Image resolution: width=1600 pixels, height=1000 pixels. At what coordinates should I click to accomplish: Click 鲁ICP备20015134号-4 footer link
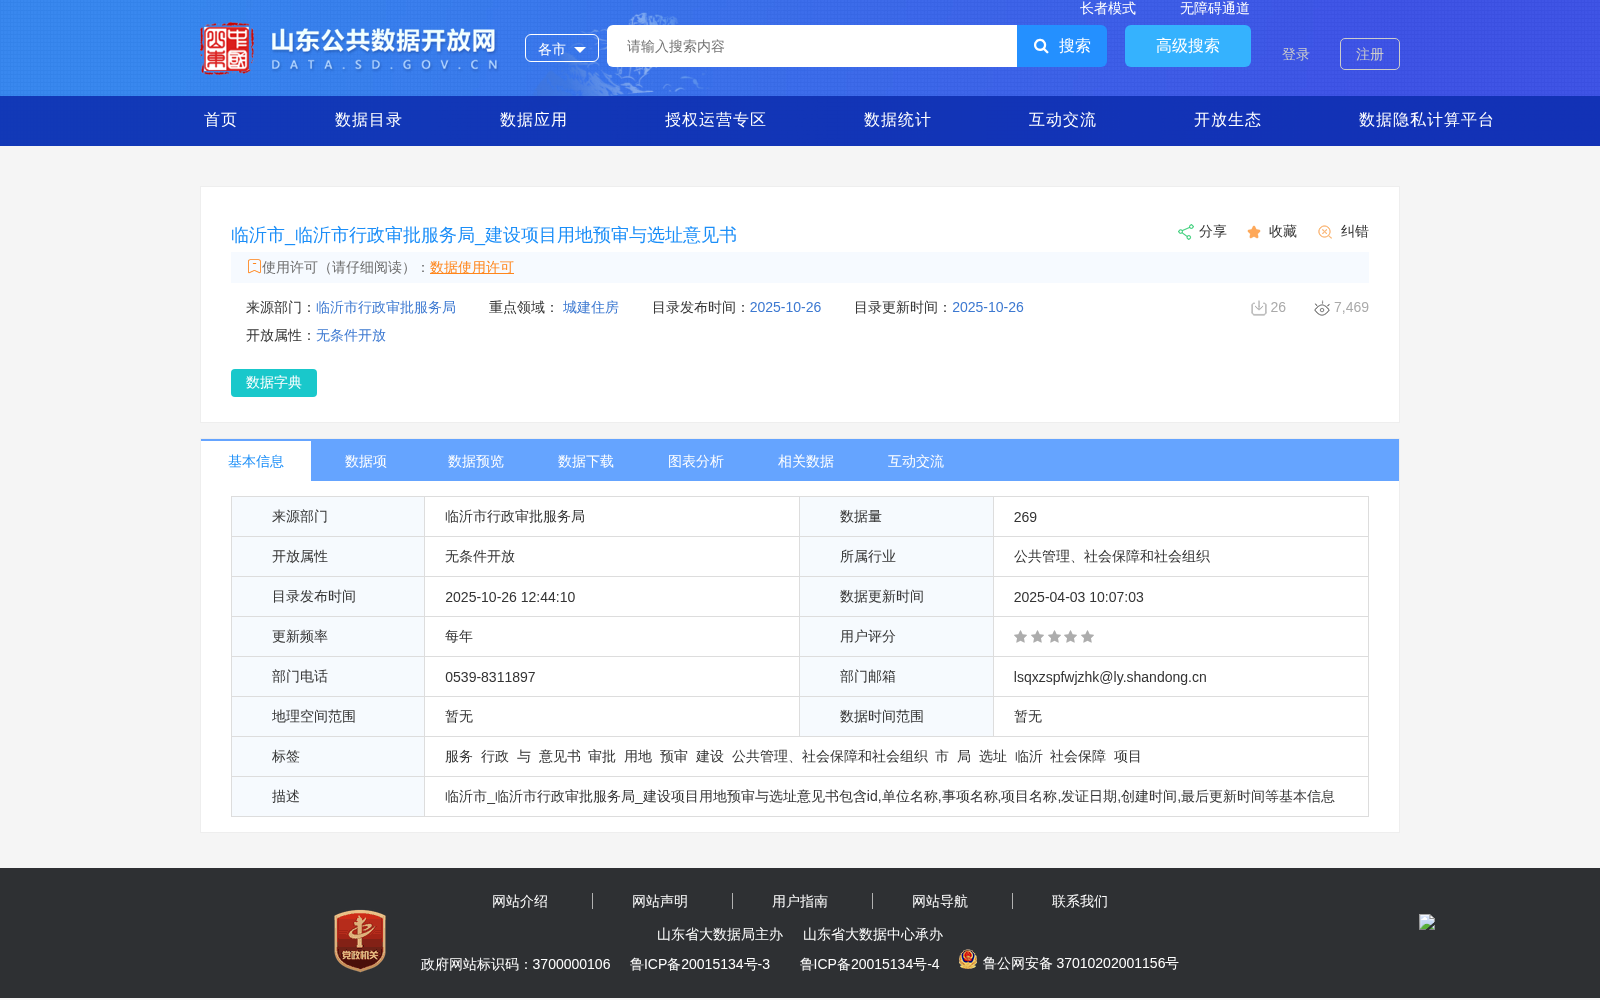point(870,964)
